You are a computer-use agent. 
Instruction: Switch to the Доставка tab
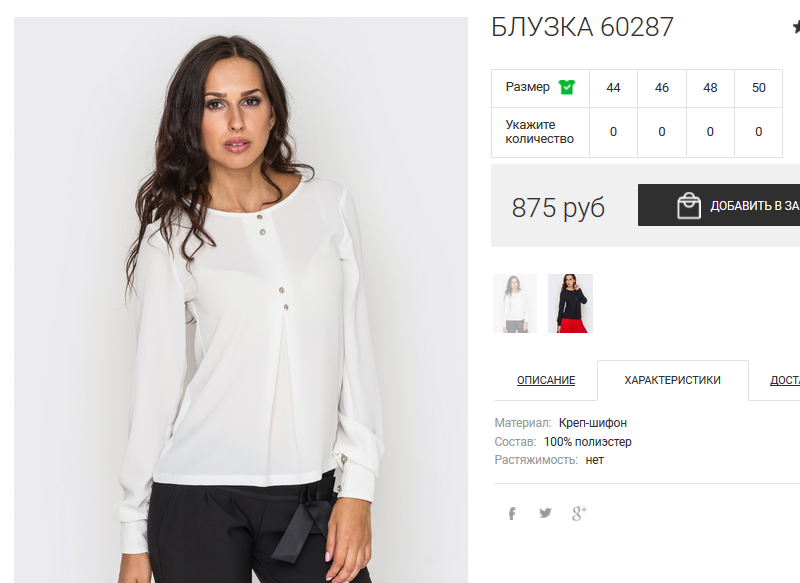click(785, 380)
